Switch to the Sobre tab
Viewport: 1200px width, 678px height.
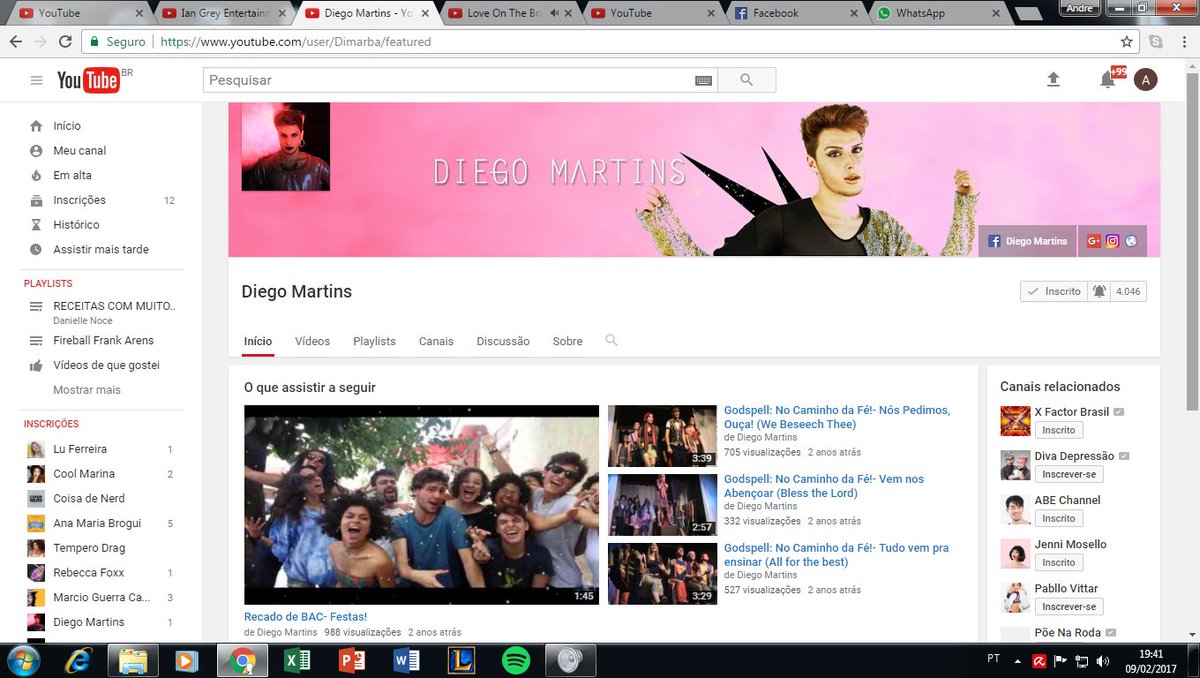pos(567,342)
